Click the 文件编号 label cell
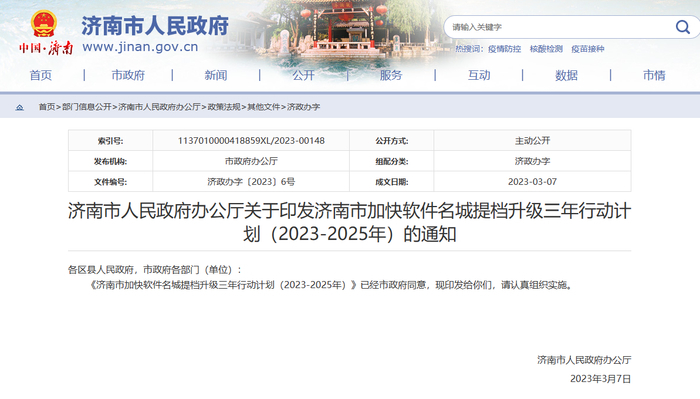 (x=110, y=182)
